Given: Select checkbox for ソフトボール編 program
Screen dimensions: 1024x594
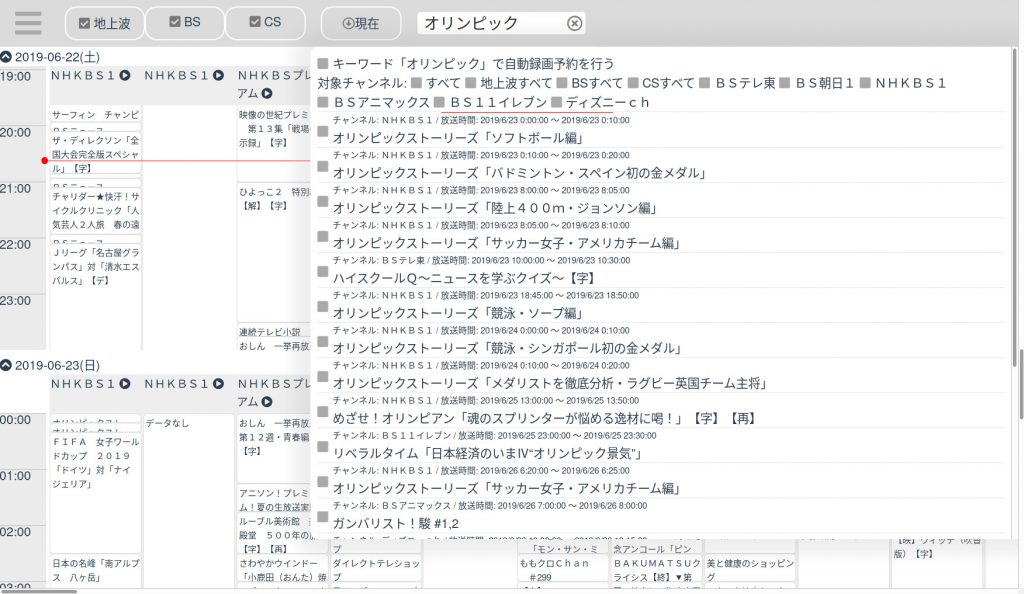Looking at the screenshot, I should pyautogui.click(x=323, y=131).
